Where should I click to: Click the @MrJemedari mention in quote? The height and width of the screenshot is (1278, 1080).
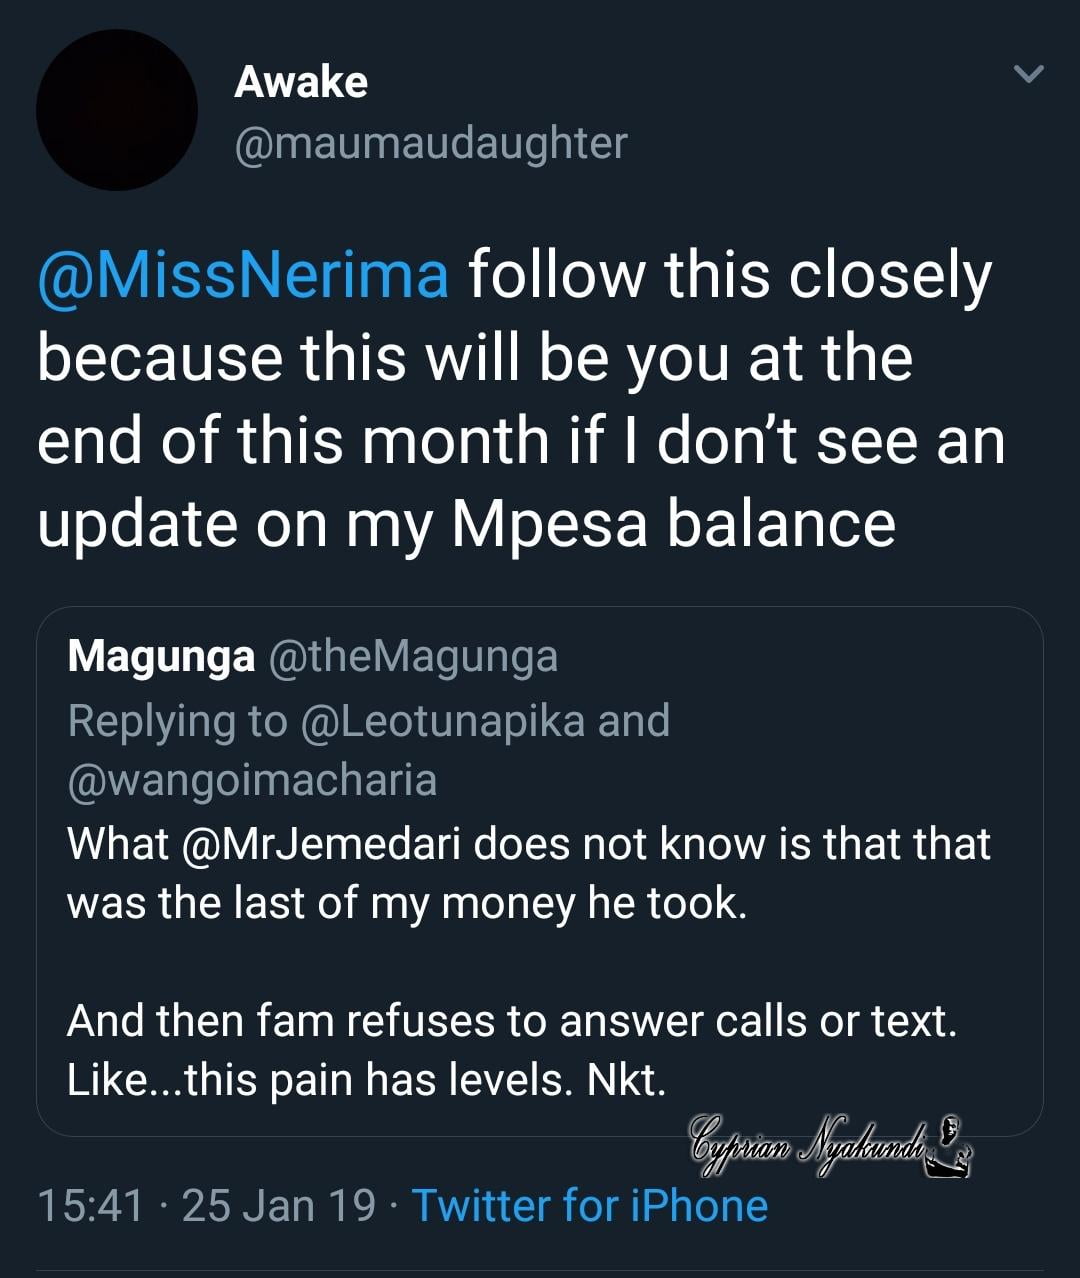click(322, 844)
